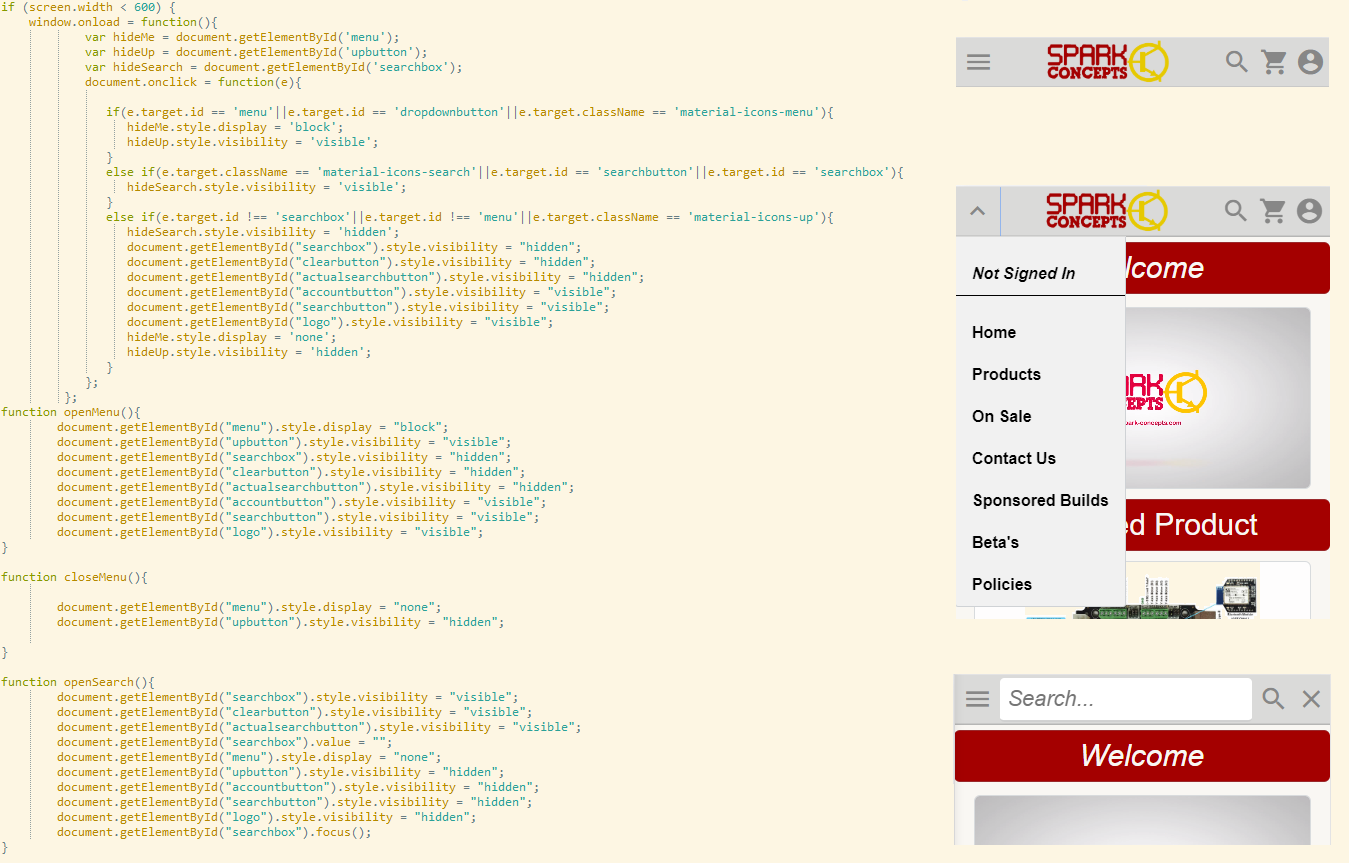Click the account icon in the middle mockup header
This screenshot has width=1349, height=863.
pos(1309,211)
